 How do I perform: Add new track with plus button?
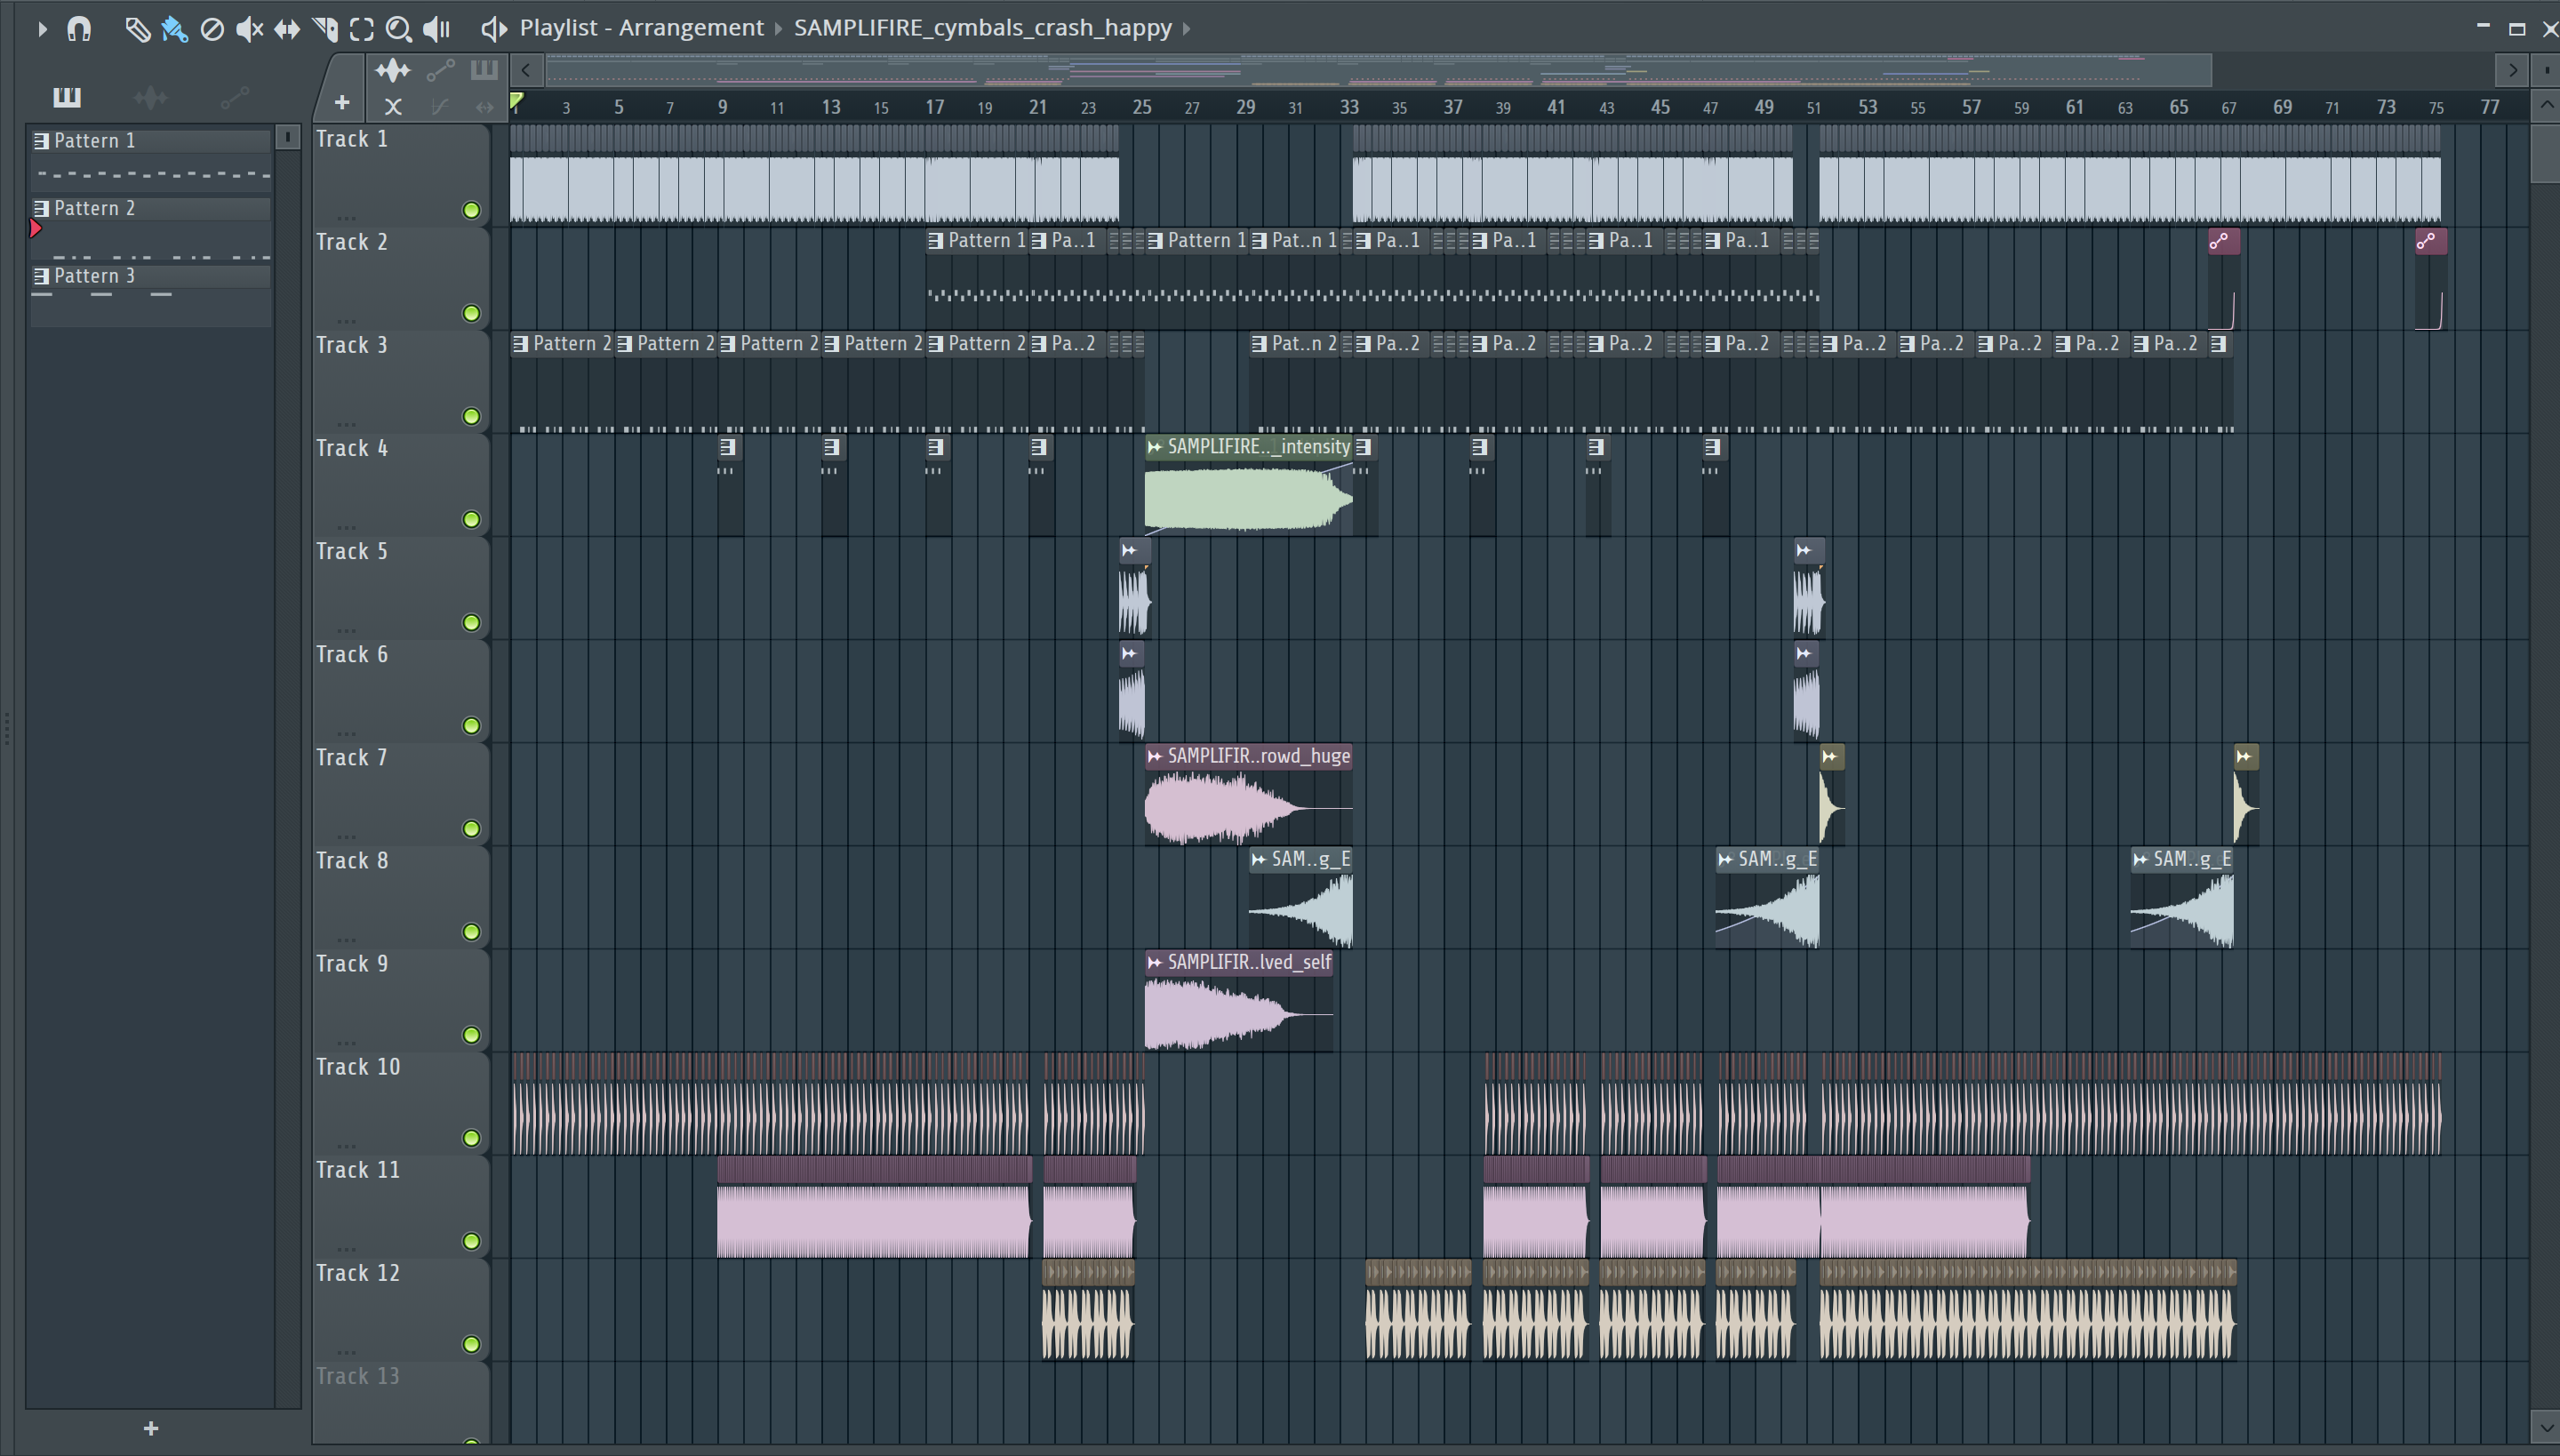(342, 102)
